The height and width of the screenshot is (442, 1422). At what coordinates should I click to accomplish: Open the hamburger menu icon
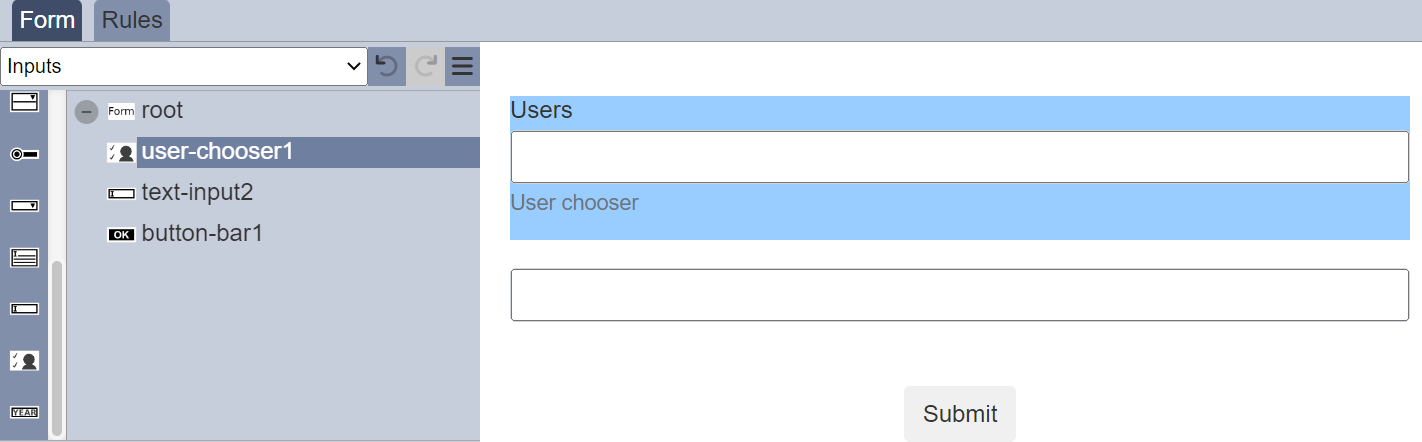[462, 67]
